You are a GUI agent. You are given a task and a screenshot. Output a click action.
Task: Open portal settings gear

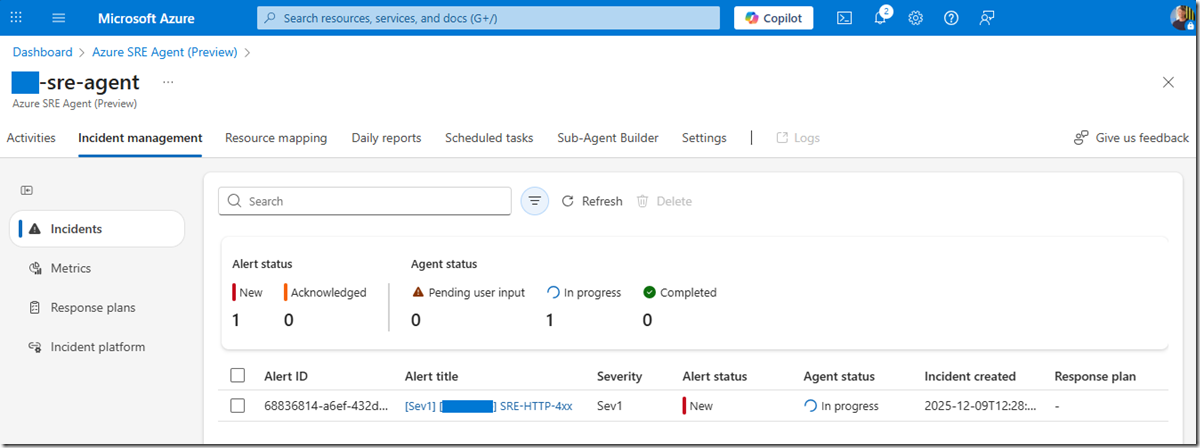tap(915, 18)
